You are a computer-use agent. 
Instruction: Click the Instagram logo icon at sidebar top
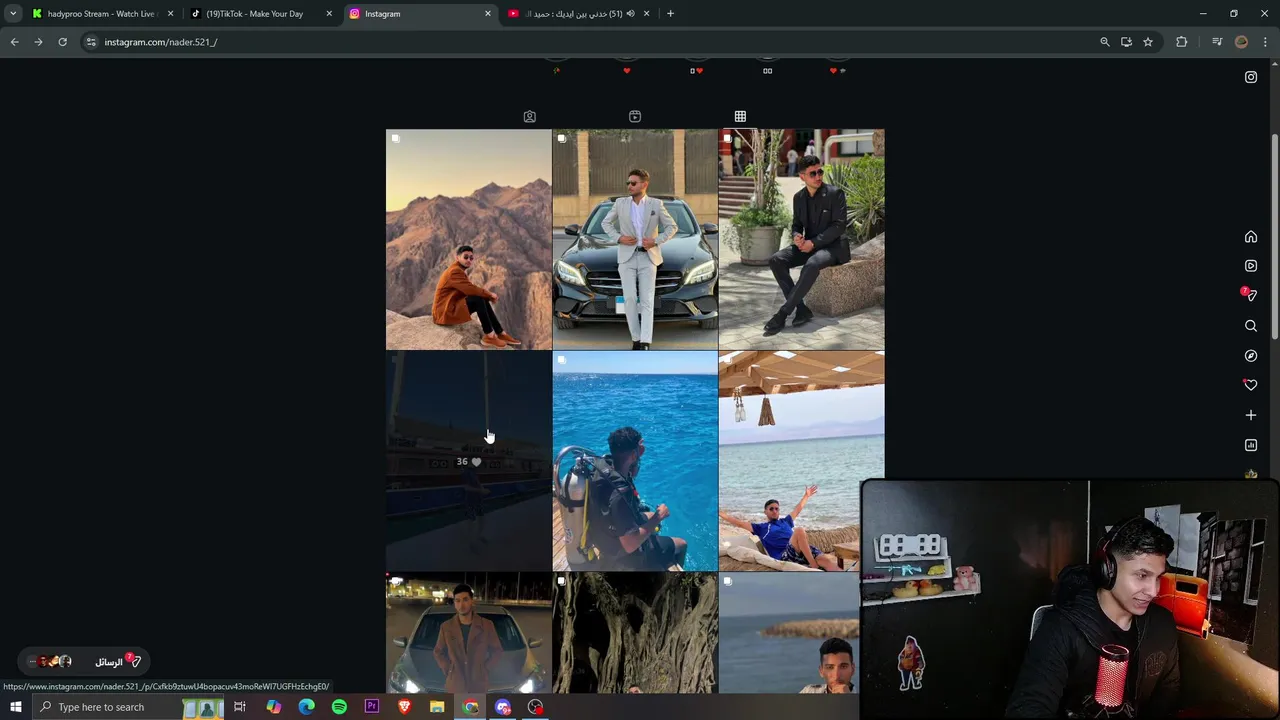tap(1250, 77)
